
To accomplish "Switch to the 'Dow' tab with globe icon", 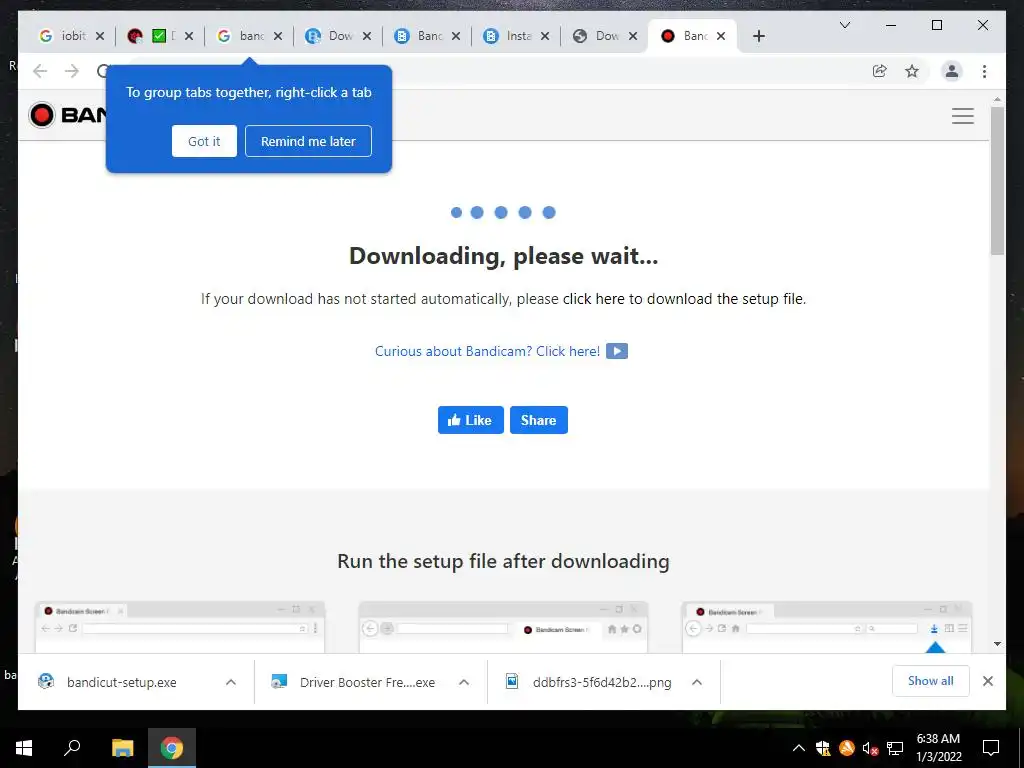I will point(598,36).
